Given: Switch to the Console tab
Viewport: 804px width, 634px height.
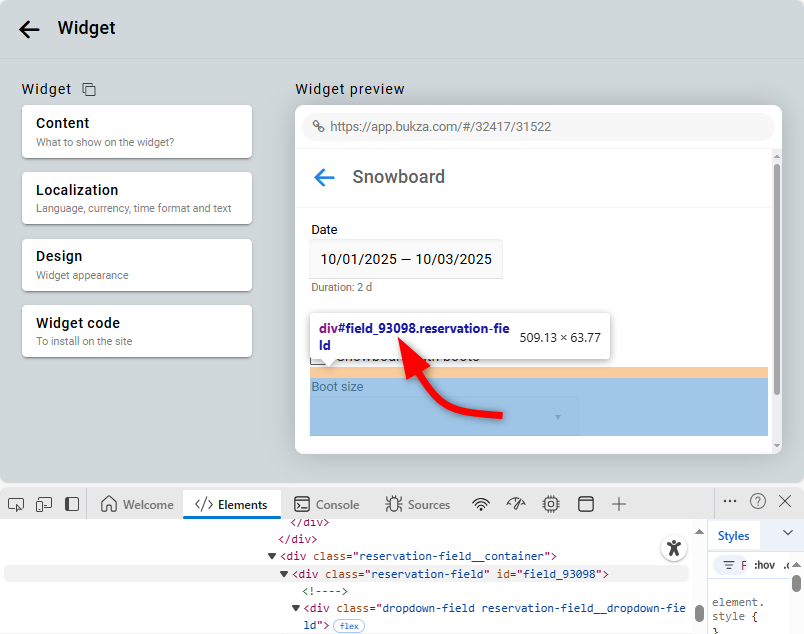Looking at the screenshot, I should (x=326, y=504).
